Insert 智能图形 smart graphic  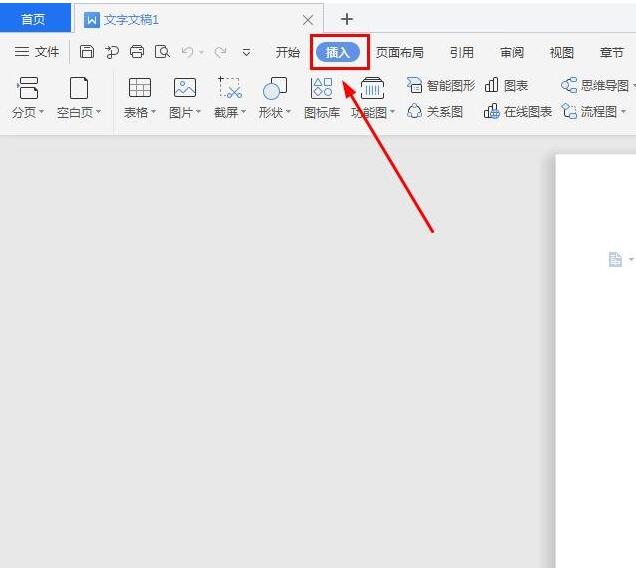pyautogui.click(x=441, y=86)
